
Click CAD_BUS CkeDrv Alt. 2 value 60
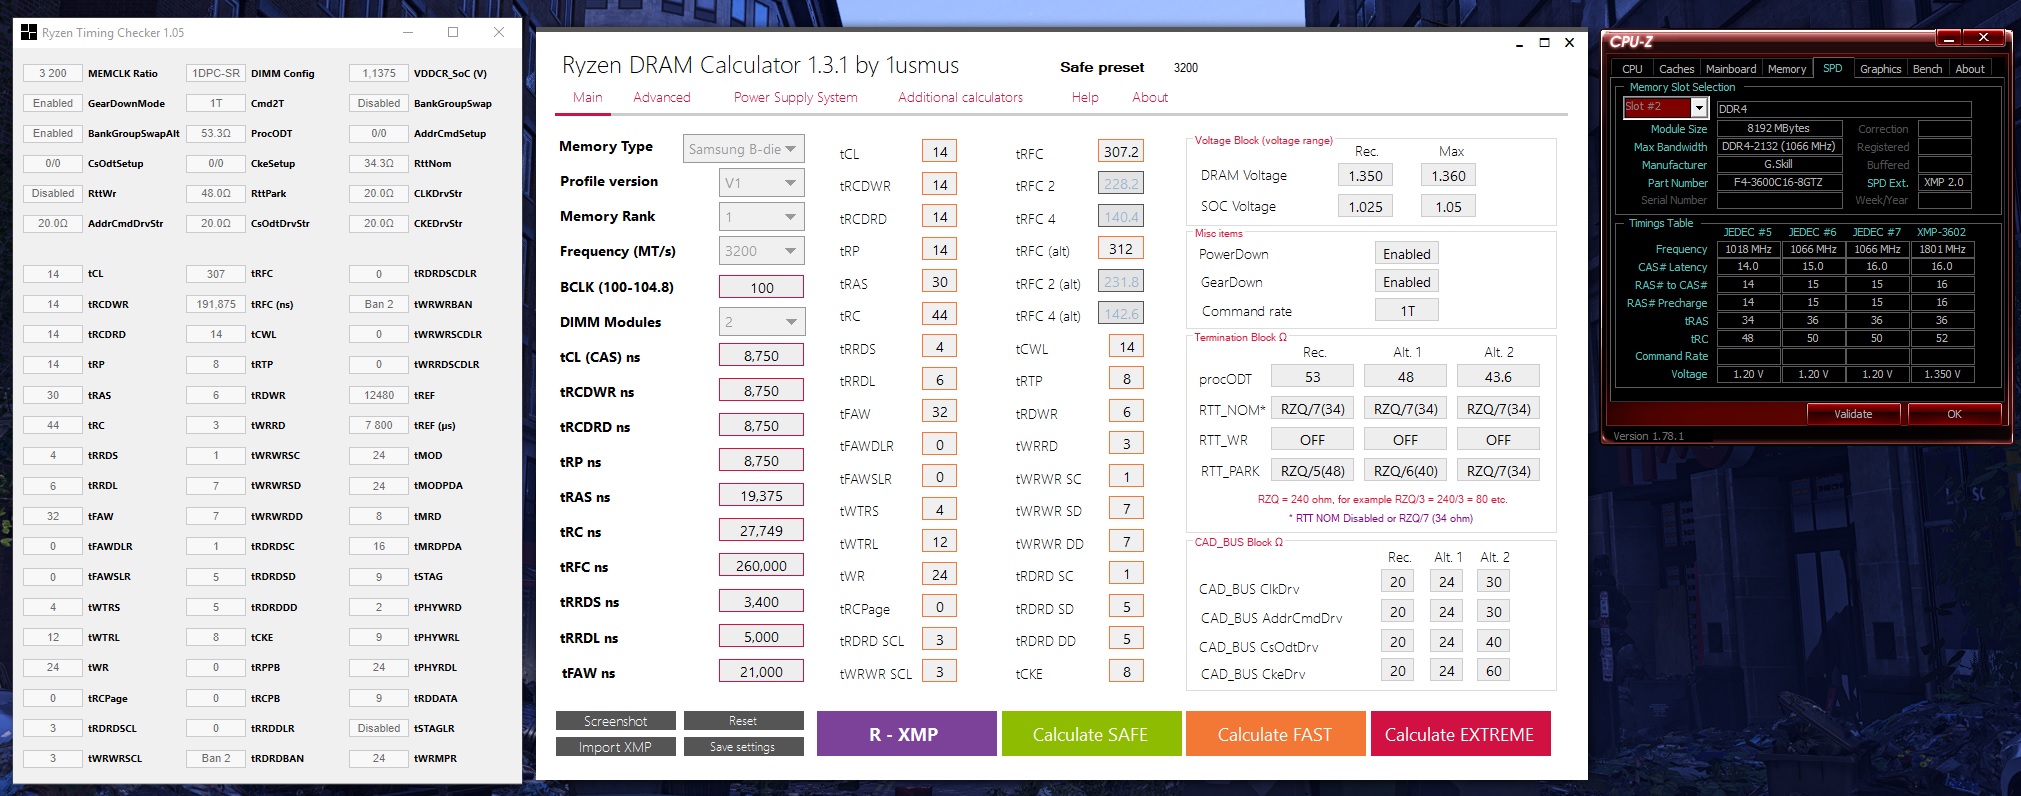click(1493, 671)
